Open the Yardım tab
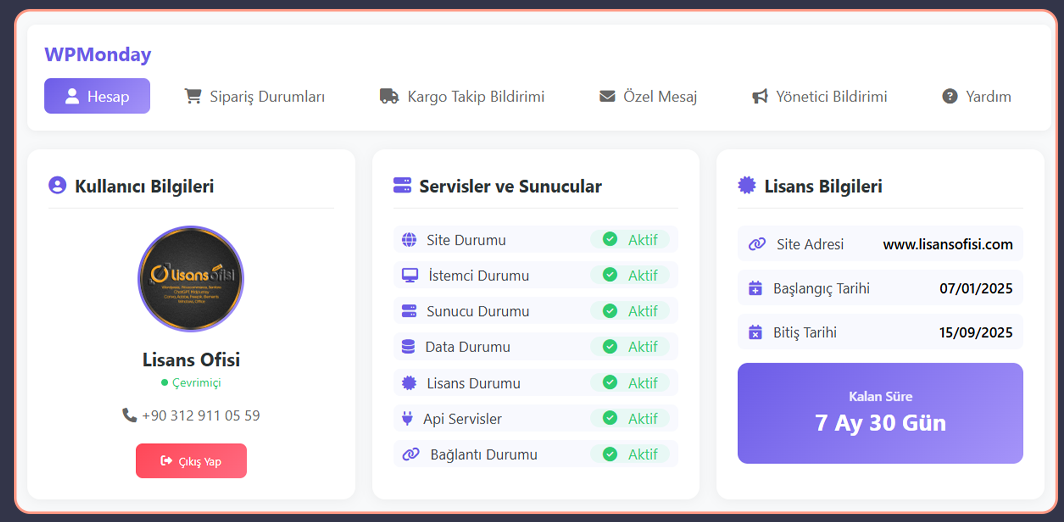The height and width of the screenshot is (522, 1064). click(x=976, y=96)
